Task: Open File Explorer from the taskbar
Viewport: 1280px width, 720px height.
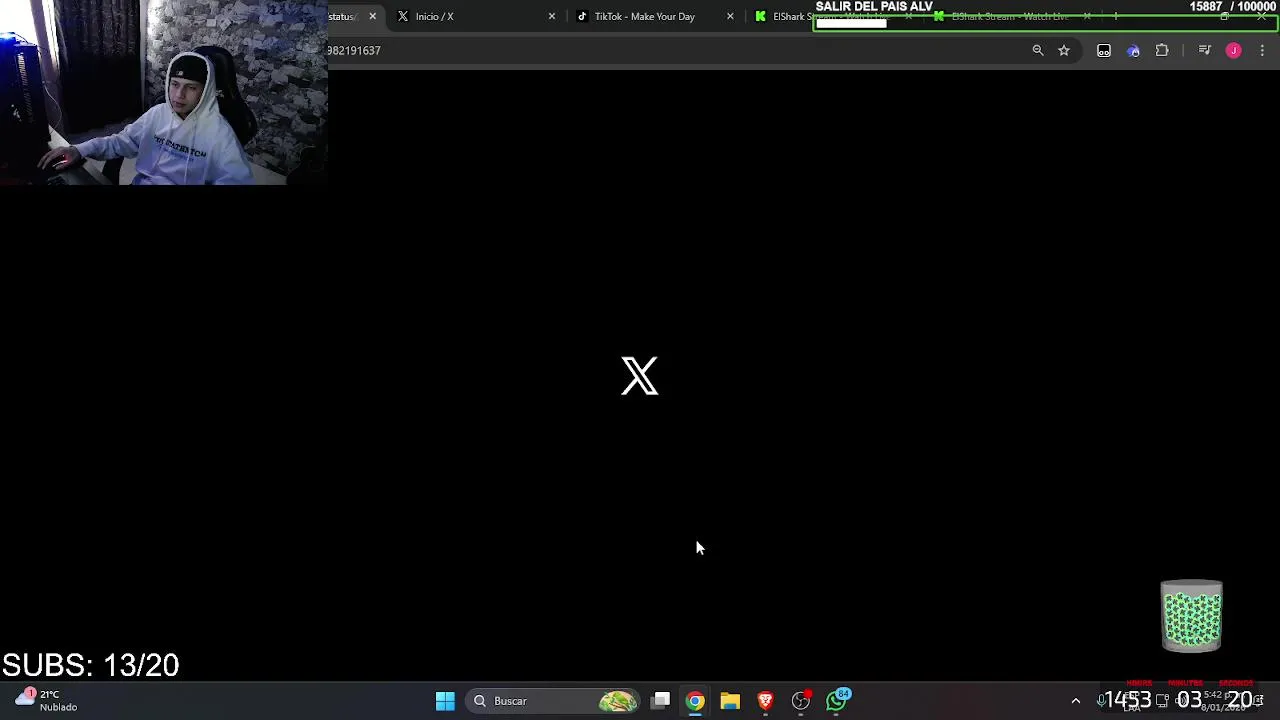Action: 730,701
